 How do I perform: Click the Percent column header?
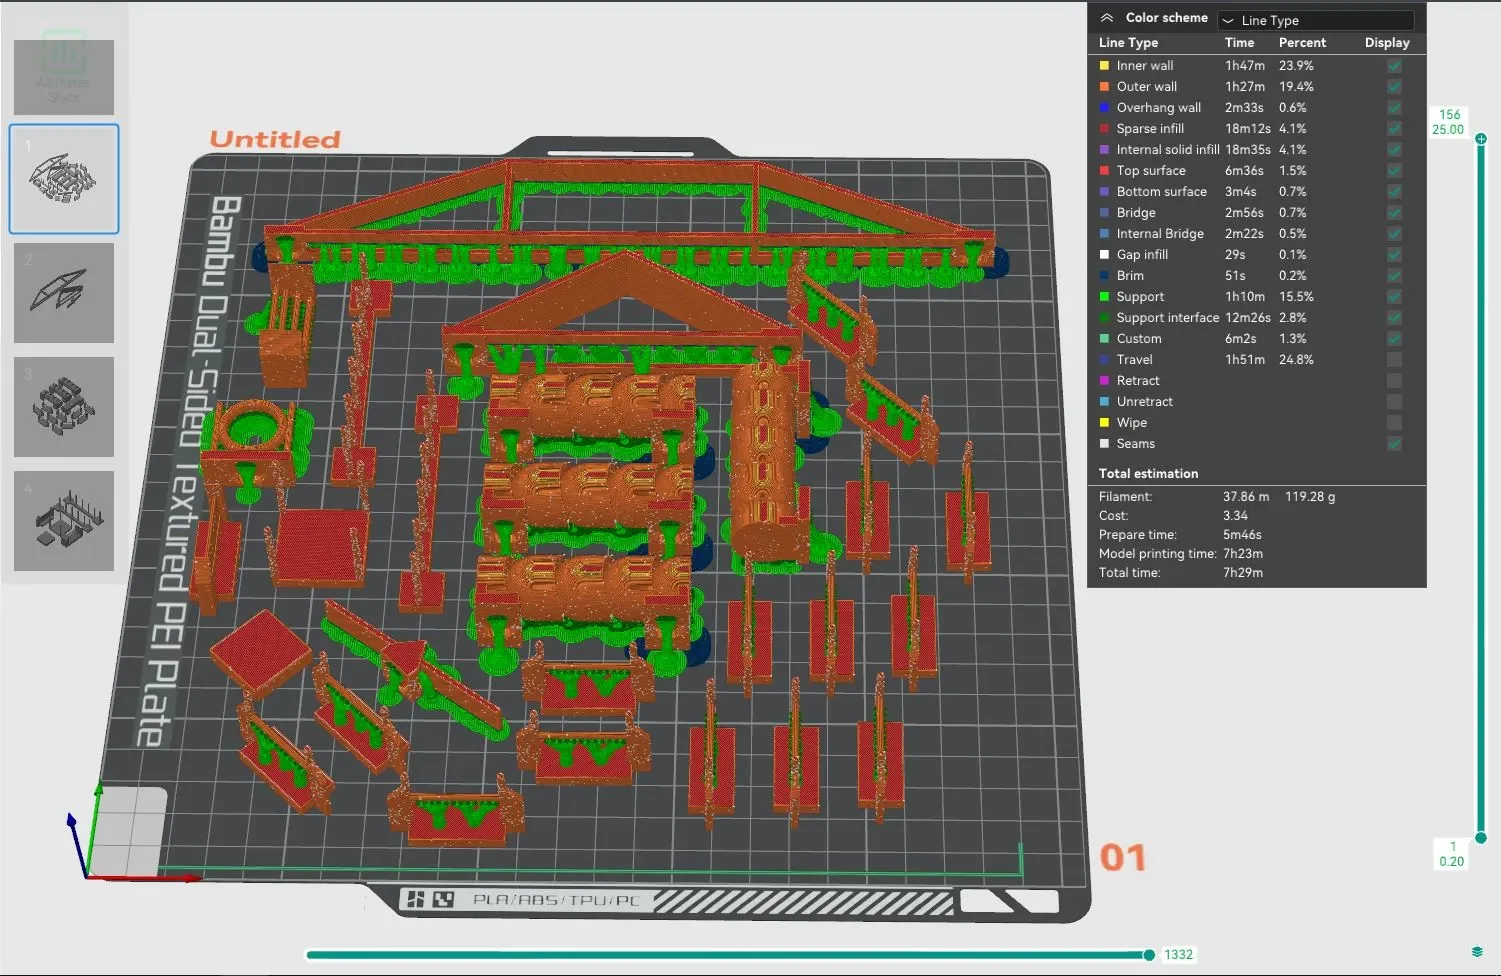(x=1302, y=43)
